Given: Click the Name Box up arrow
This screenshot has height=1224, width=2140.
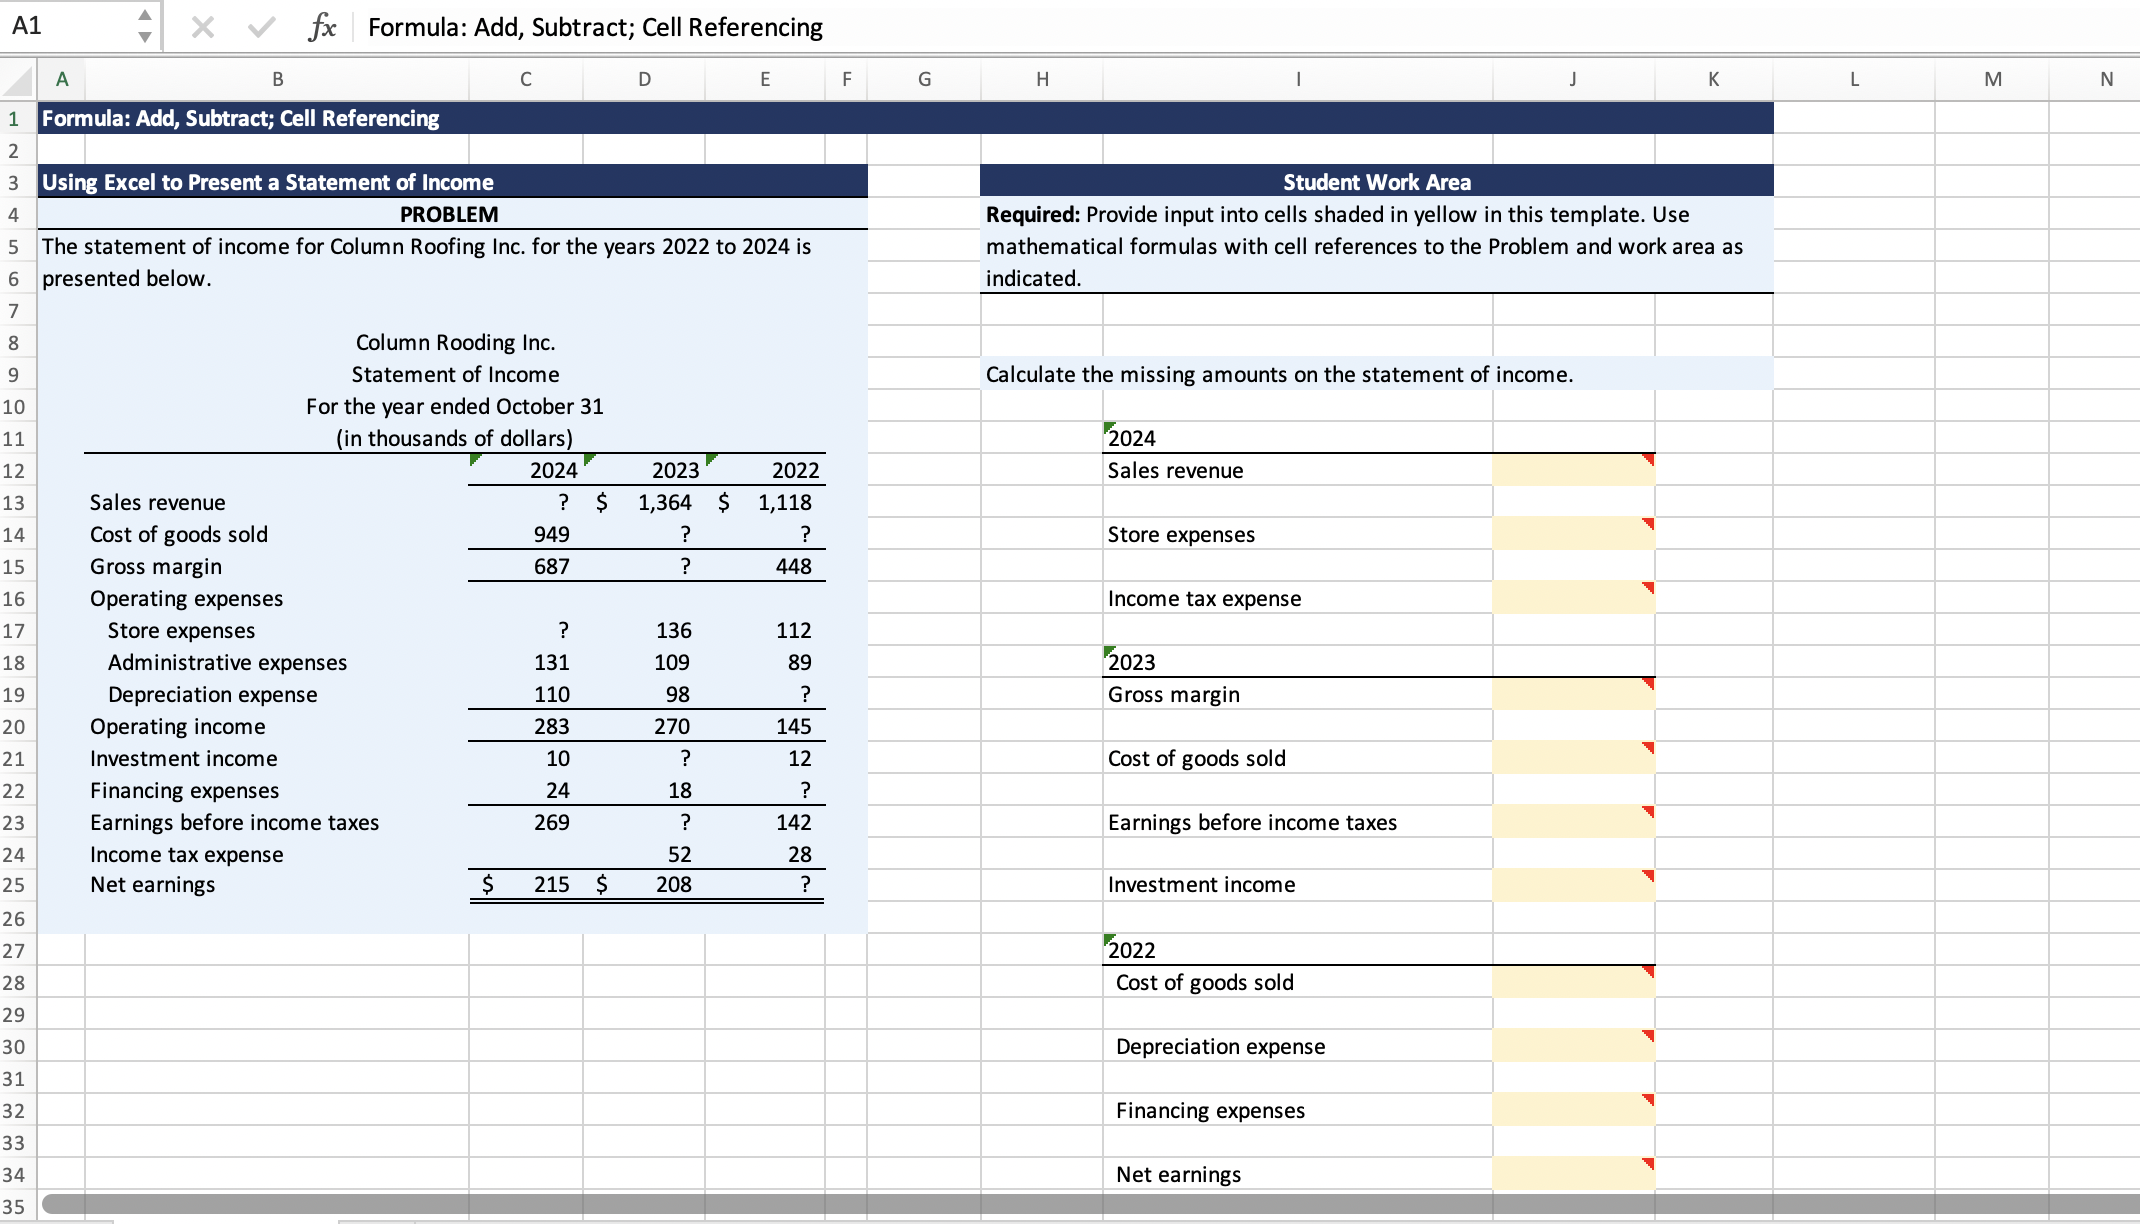Looking at the screenshot, I should [x=145, y=16].
